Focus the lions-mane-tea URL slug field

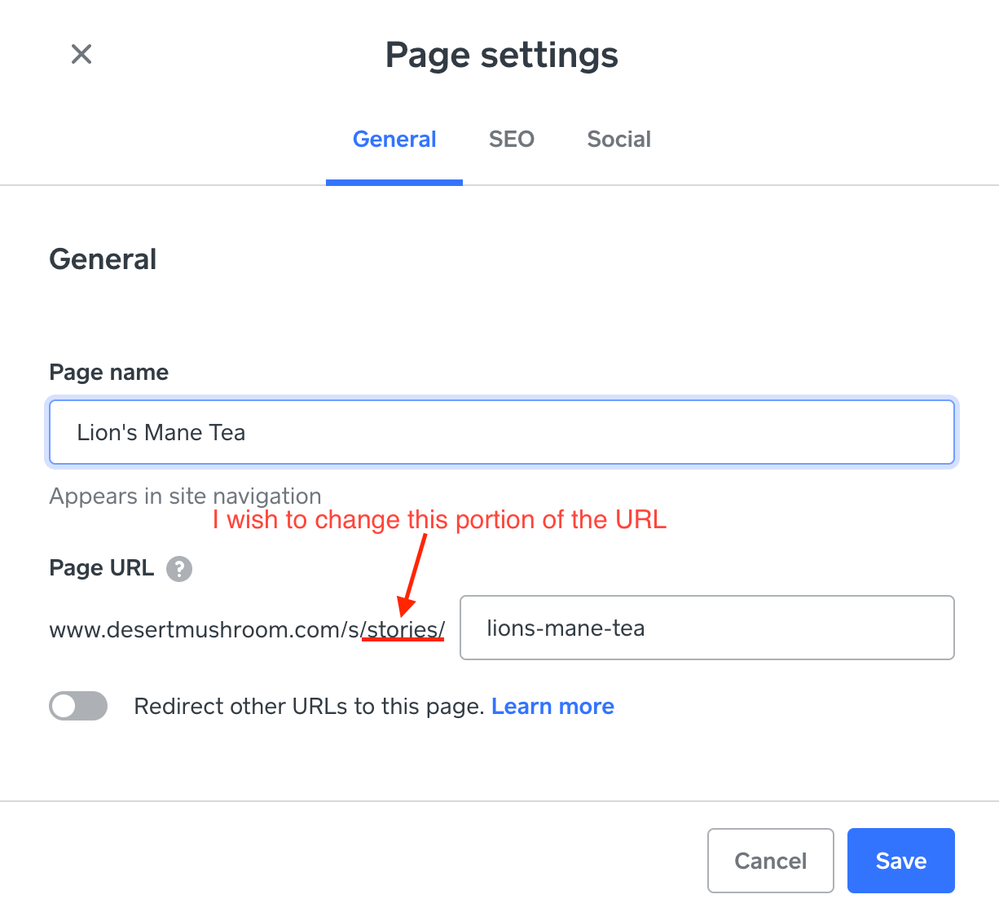(706, 629)
